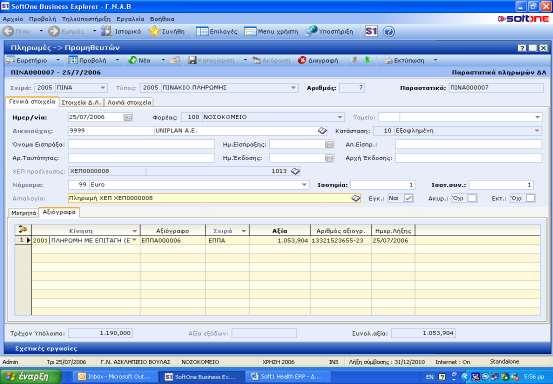Screen dimensions: 553x384
Task: Click the Όνομα Εισπράξα input field
Action: [x=141, y=144]
